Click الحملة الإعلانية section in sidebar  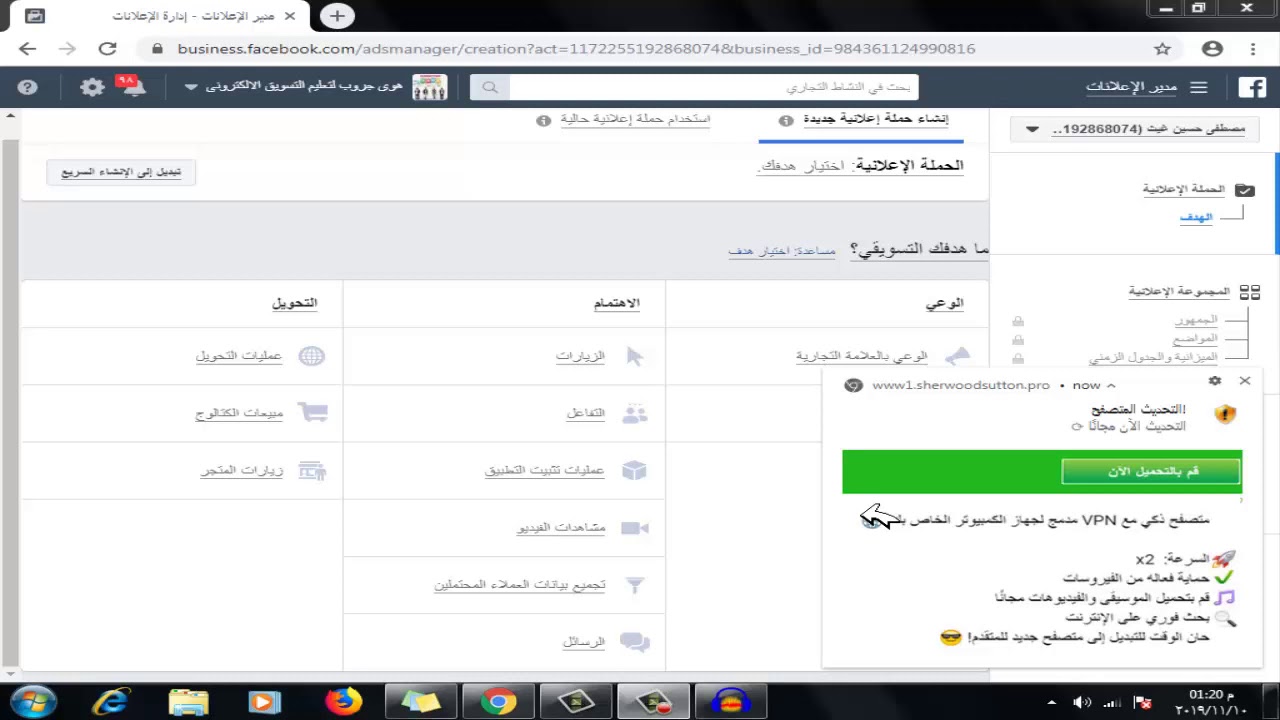click(x=1183, y=189)
